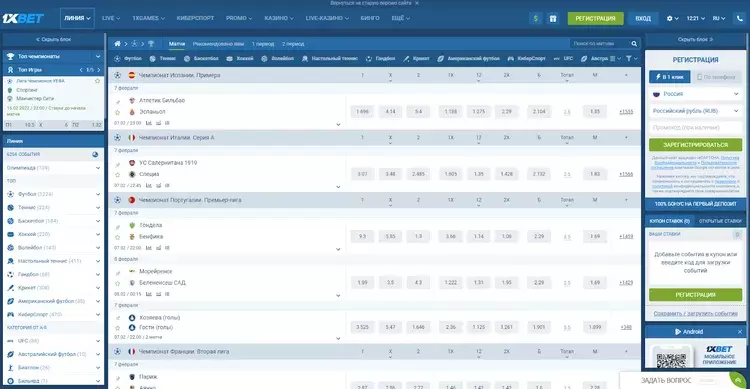Switch to the Открытые ставки tab
This screenshot has width=750, height=389.
[720, 221]
